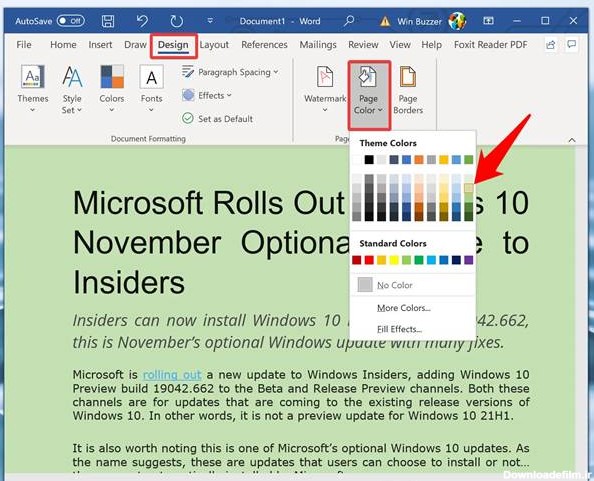Viewport: 594px width, 481px height.
Task: Collapse the ribbon with the chevron
Action: (x=572, y=140)
